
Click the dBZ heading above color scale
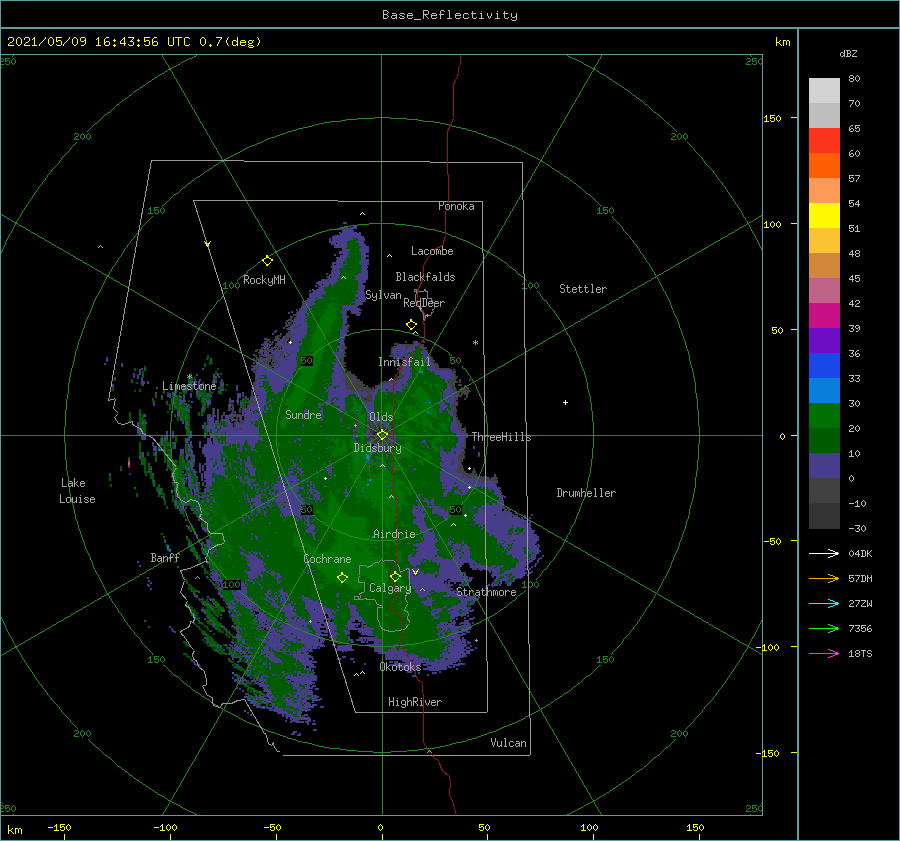pyautogui.click(x=848, y=53)
